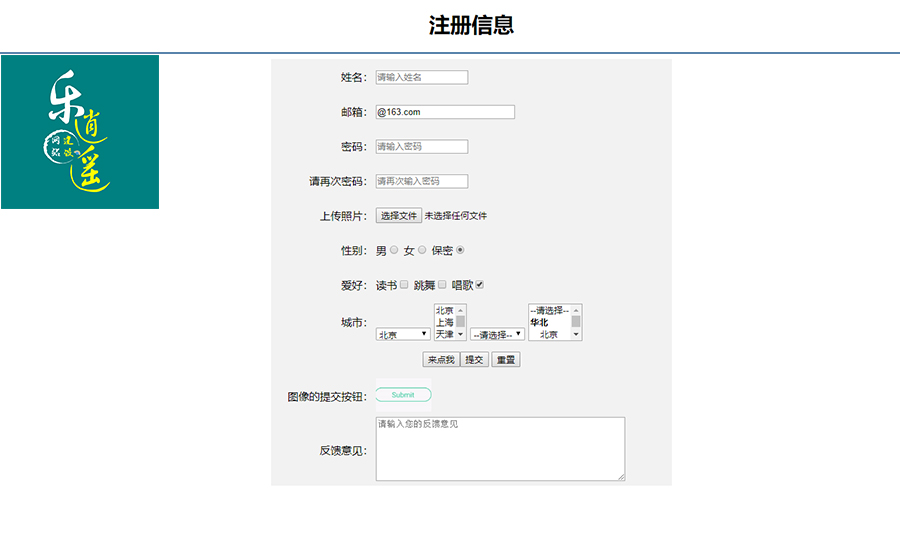This screenshot has width=900, height=540.
Task: Click the textarea resize handle corner
Action: coord(622,477)
